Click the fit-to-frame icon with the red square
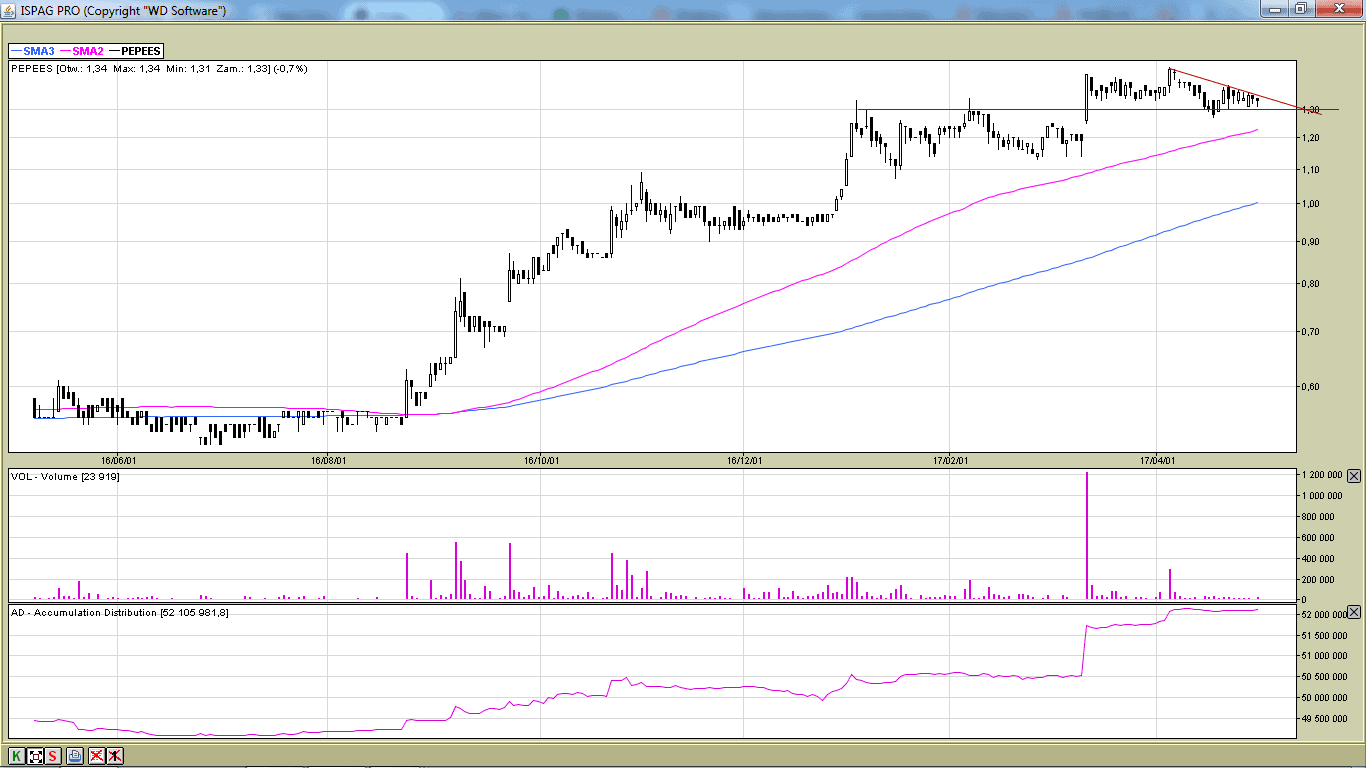This screenshot has width=1370, height=772. click(x=35, y=756)
